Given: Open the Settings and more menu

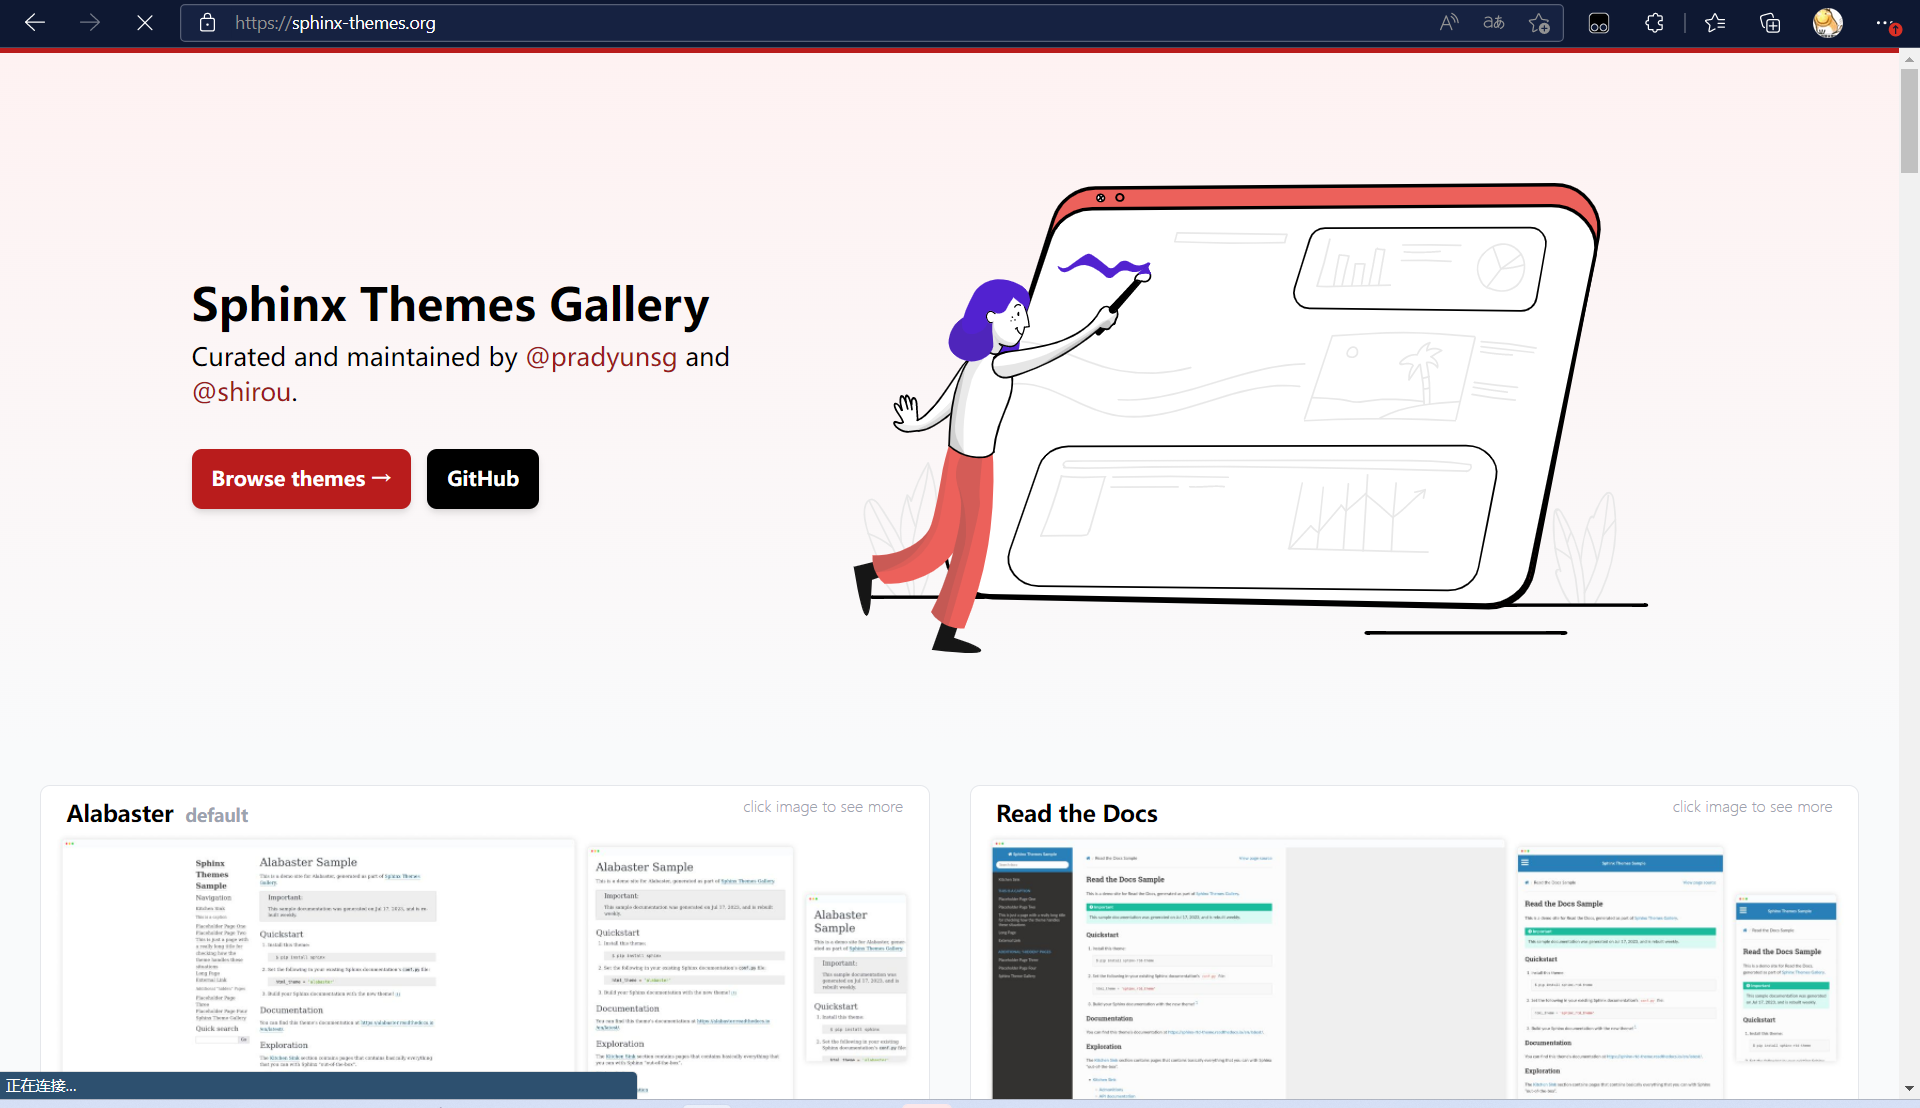Looking at the screenshot, I should (x=1886, y=23).
